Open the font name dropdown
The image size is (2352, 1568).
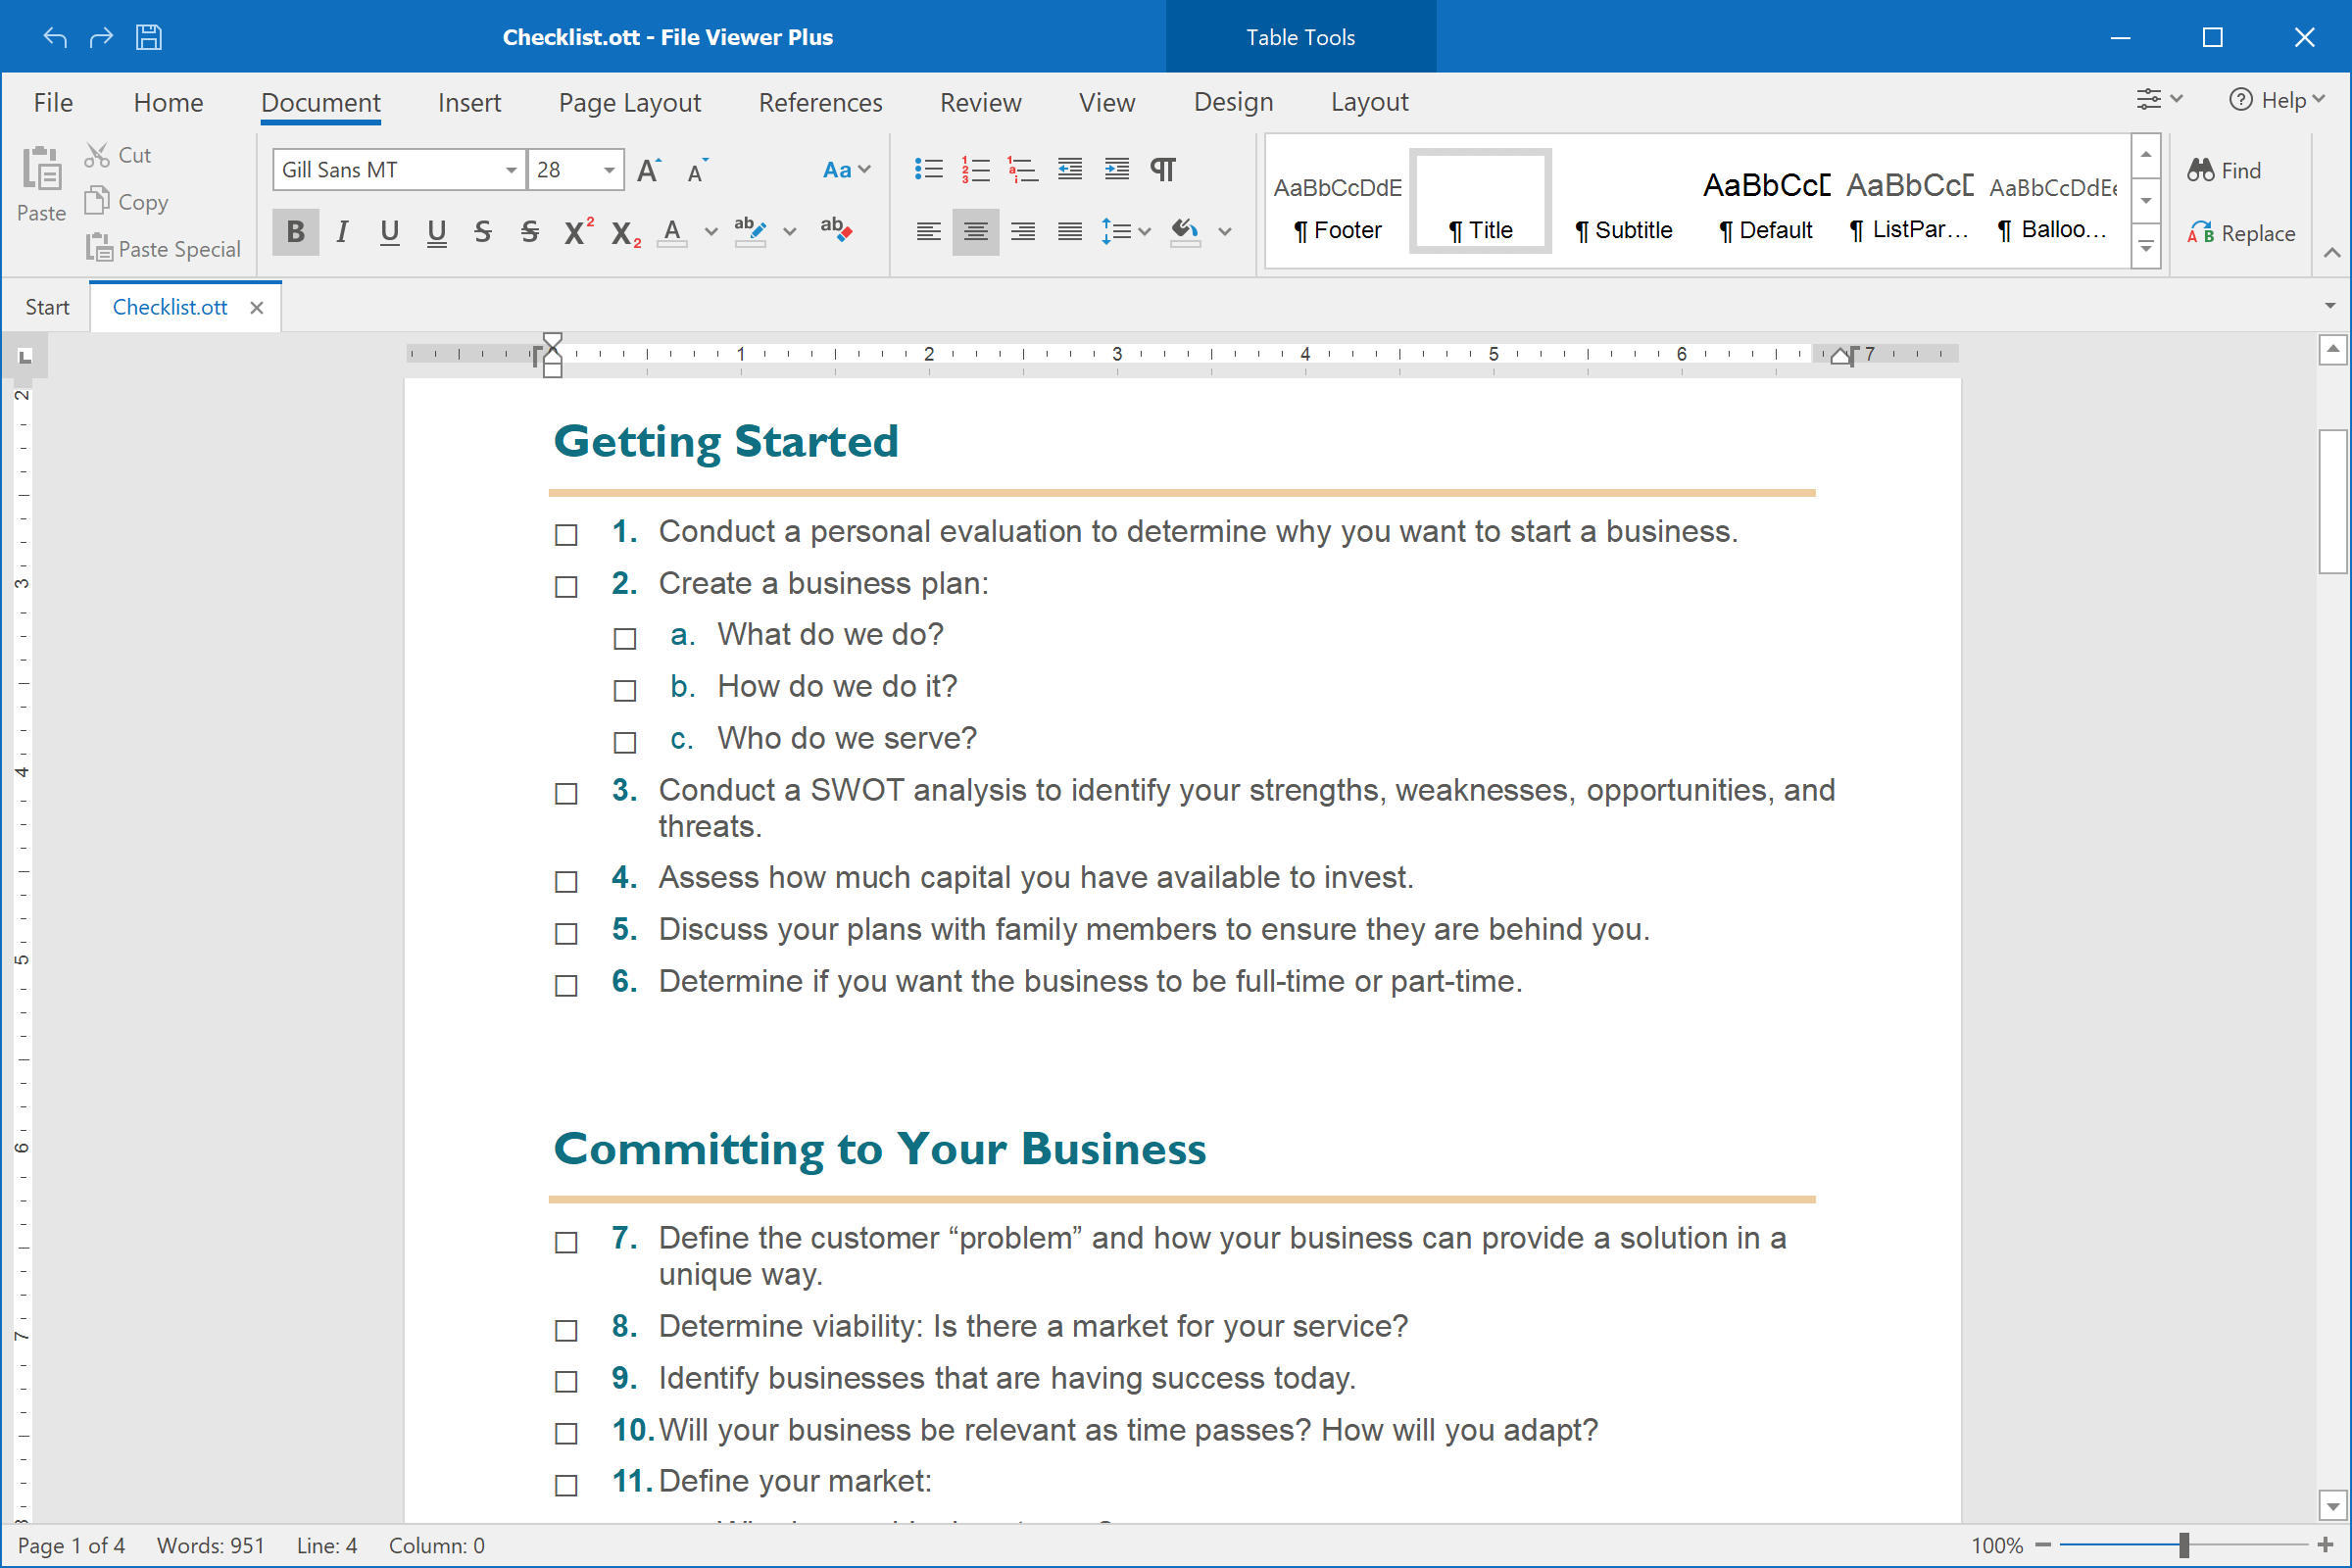tap(510, 169)
